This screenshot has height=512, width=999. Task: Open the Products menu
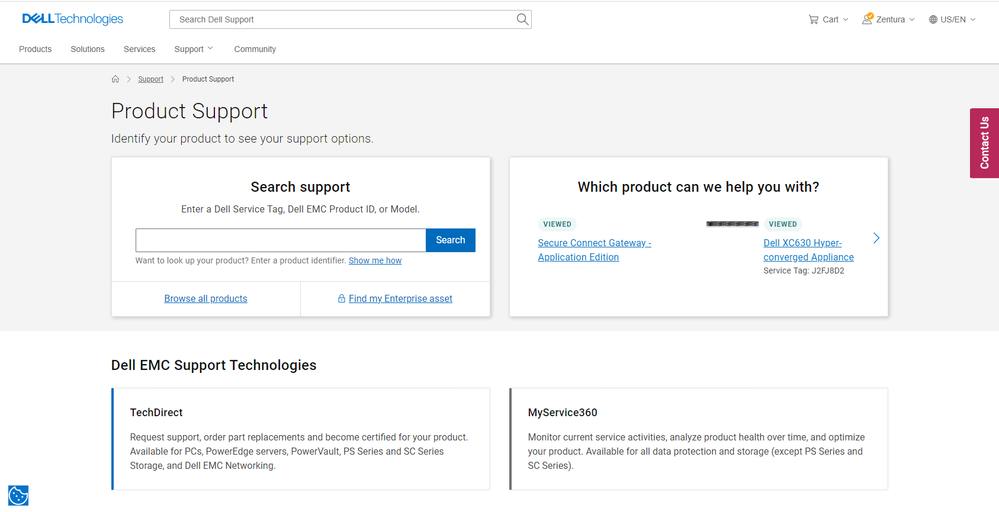click(35, 49)
